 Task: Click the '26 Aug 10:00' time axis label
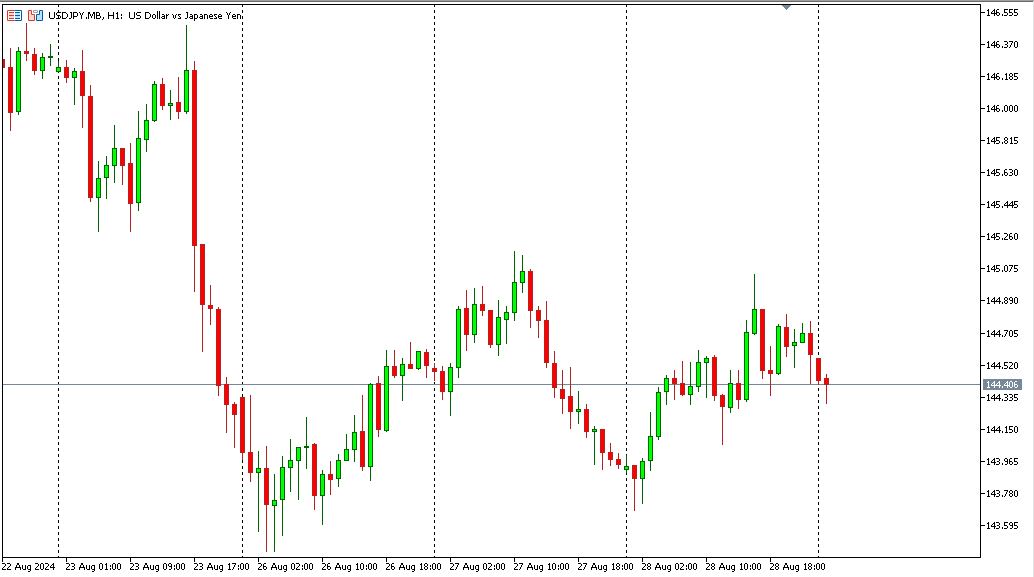350,566
